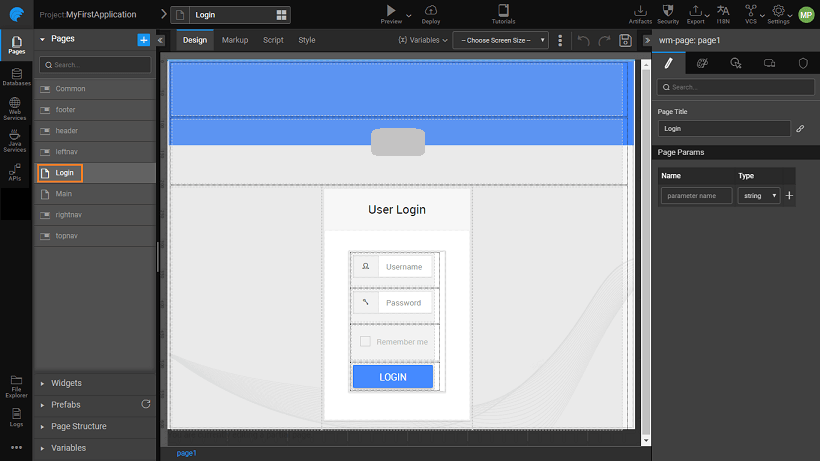
Task: Switch to the Markup tab
Action: [235, 40]
